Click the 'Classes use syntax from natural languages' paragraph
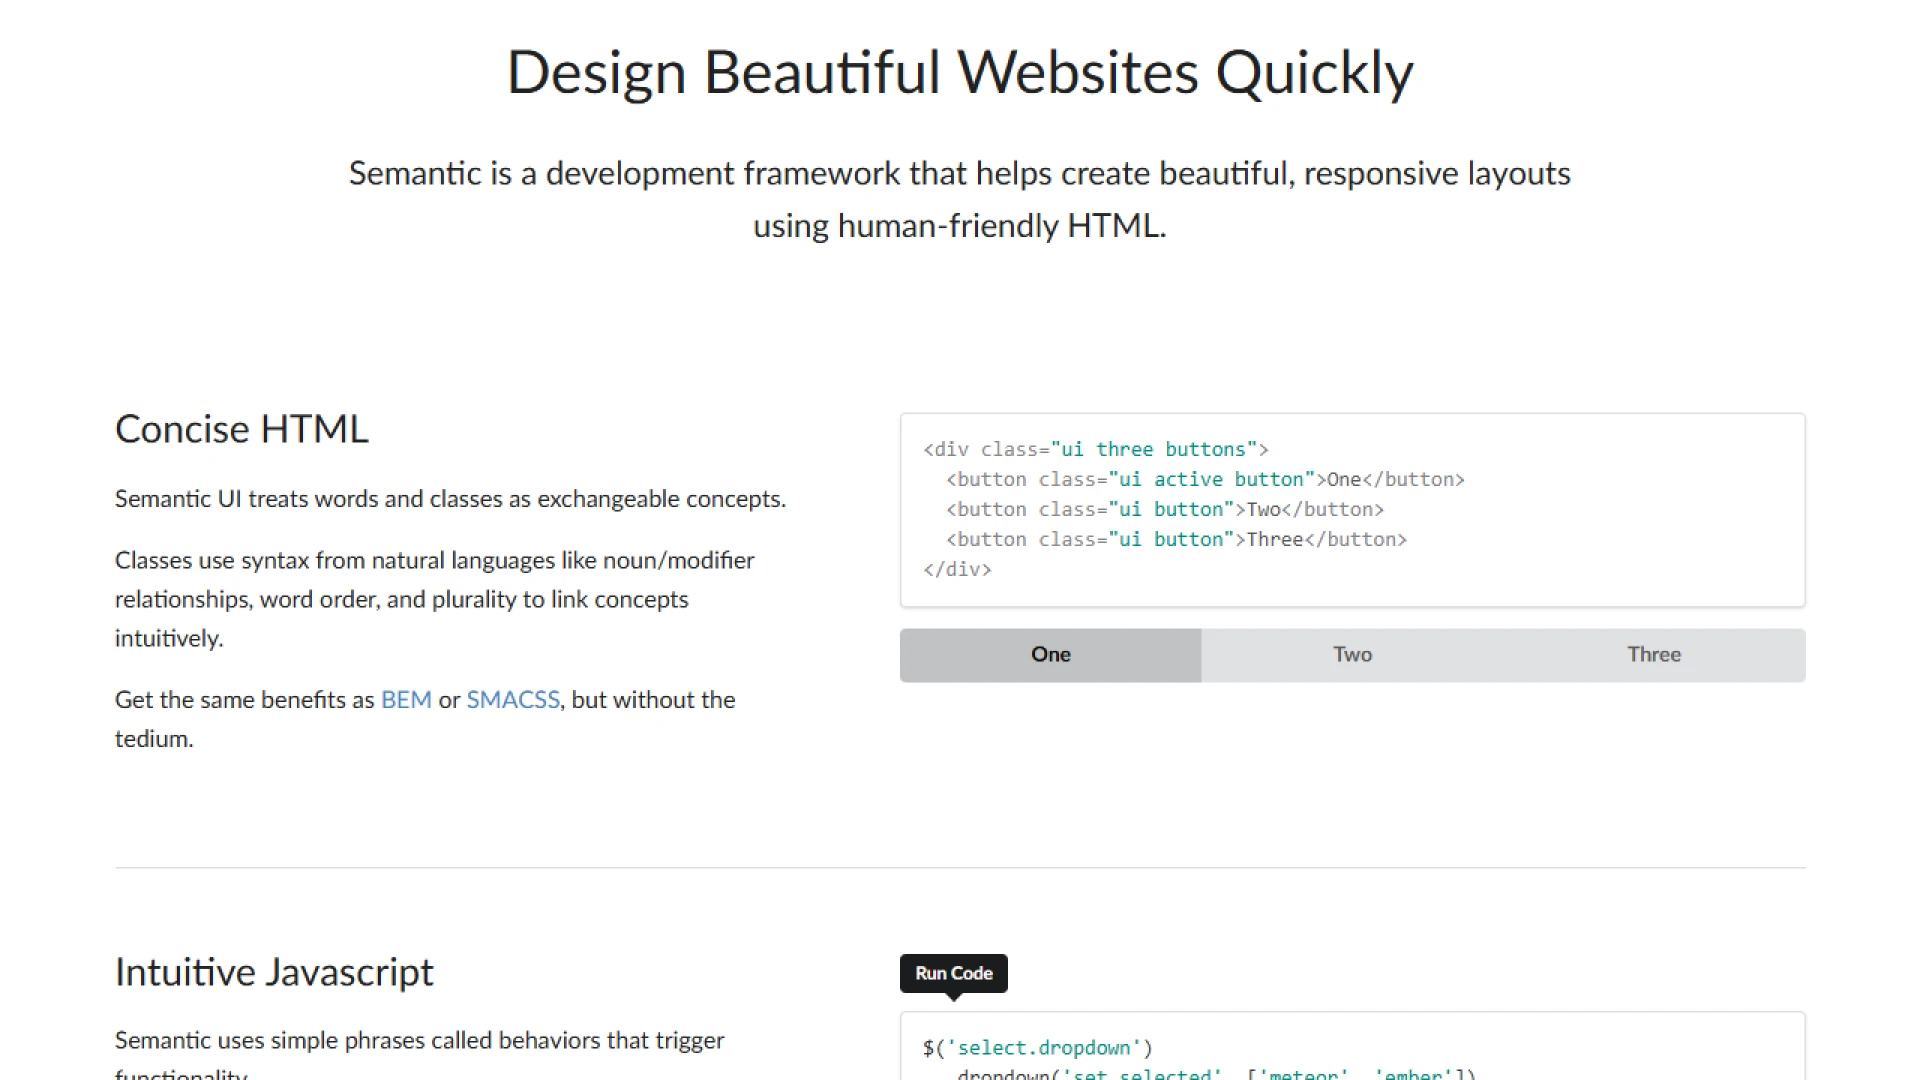Viewport: 1920px width, 1080px height. click(435, 599)
